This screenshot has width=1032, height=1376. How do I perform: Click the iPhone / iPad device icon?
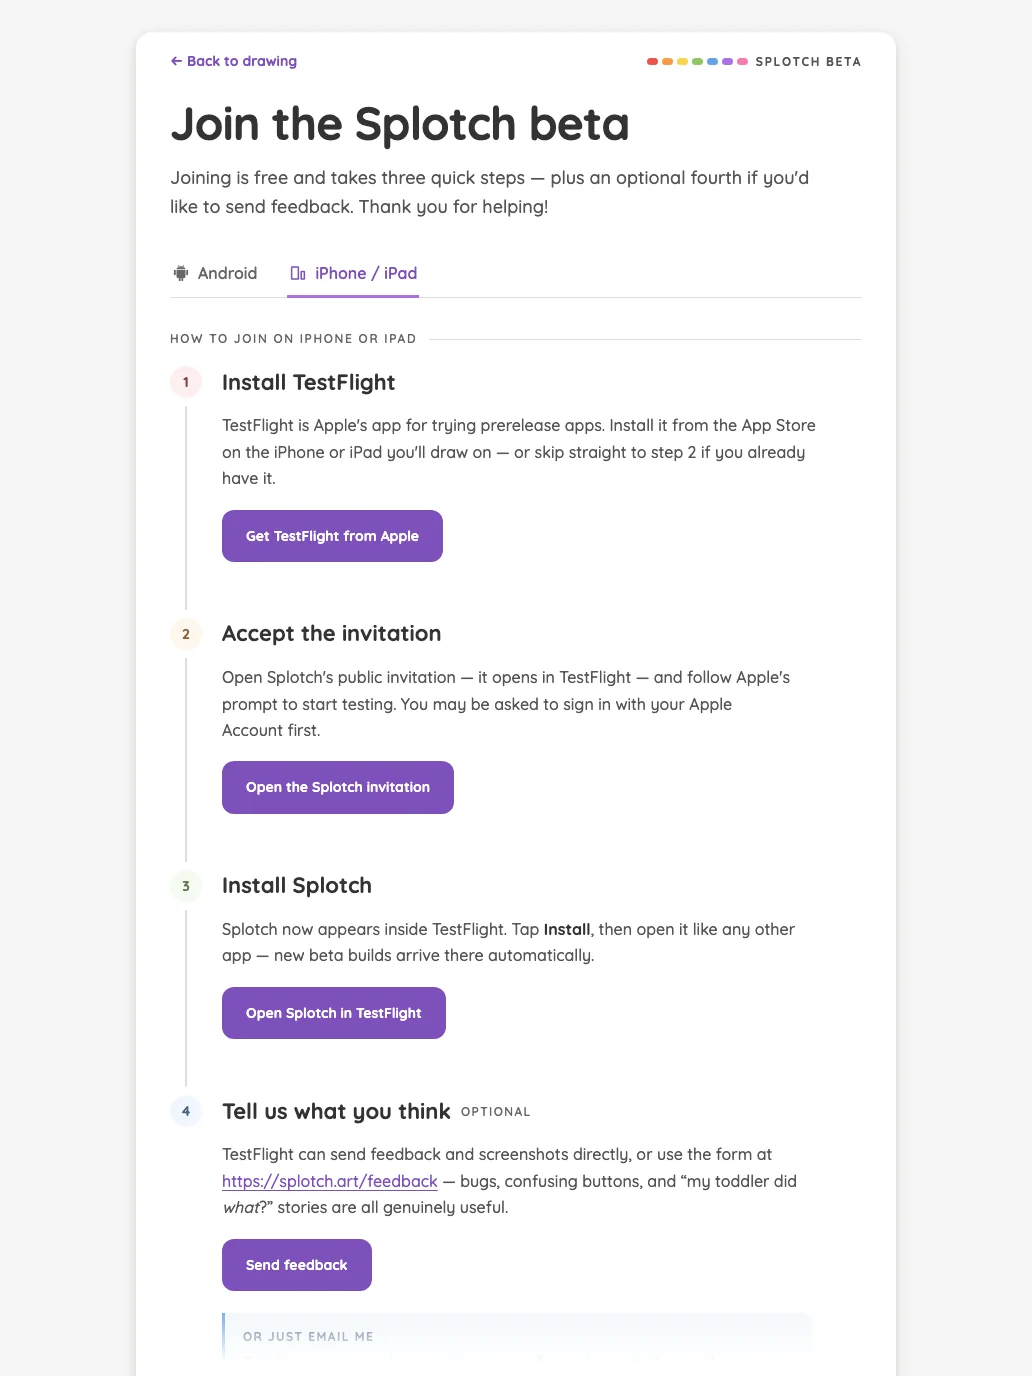tap(298, 273)
